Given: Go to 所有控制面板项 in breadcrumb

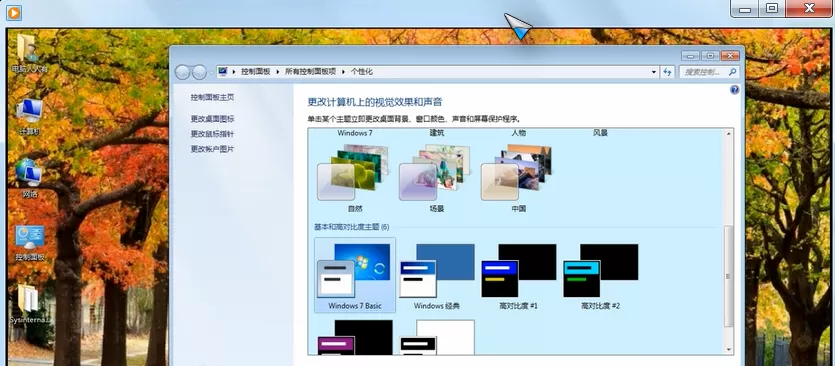Looking at the screenshot, I should point(310,72).
